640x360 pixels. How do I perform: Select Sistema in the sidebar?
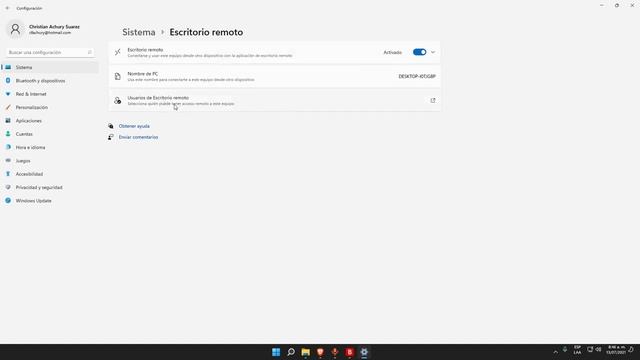pos(50,67)
